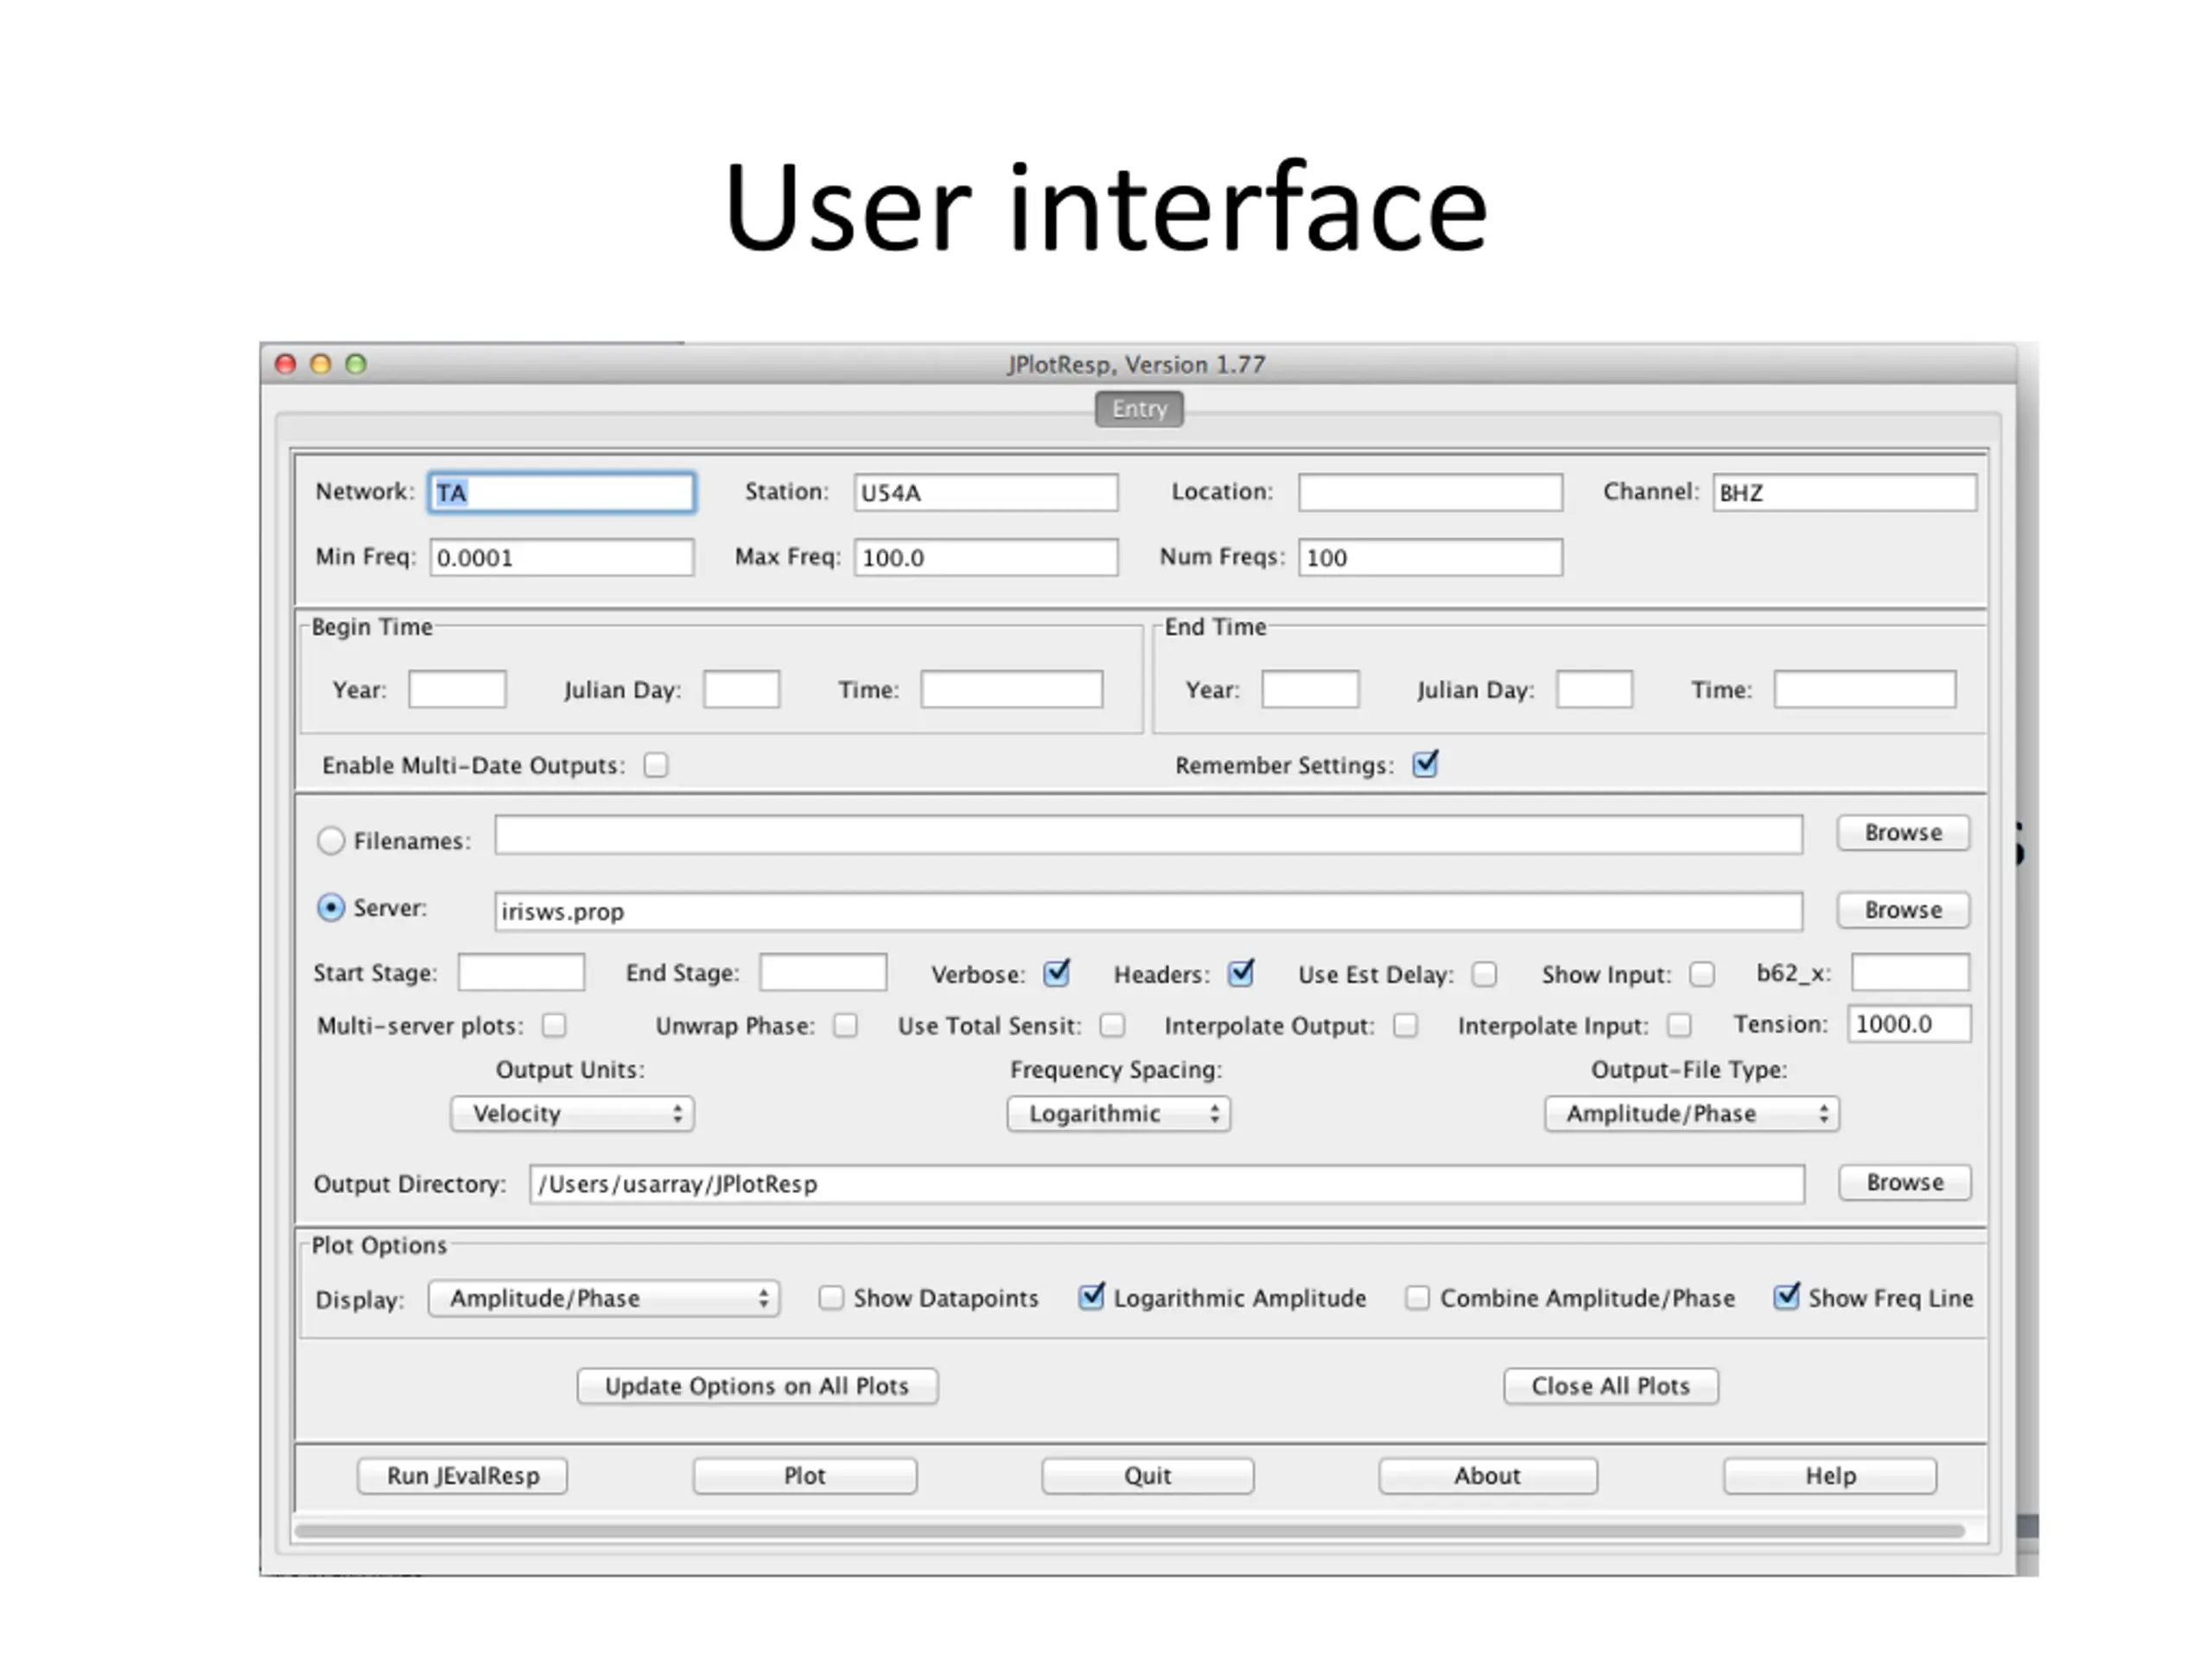2212x1659 pixels.
Task: Click into the Station input field
Action: (x=985, y=493)
